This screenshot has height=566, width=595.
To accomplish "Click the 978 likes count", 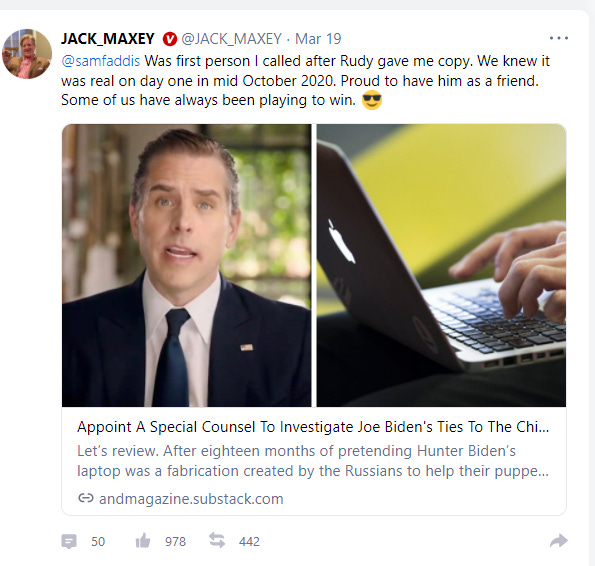I will pyautogui.click(x=175, y=541).
